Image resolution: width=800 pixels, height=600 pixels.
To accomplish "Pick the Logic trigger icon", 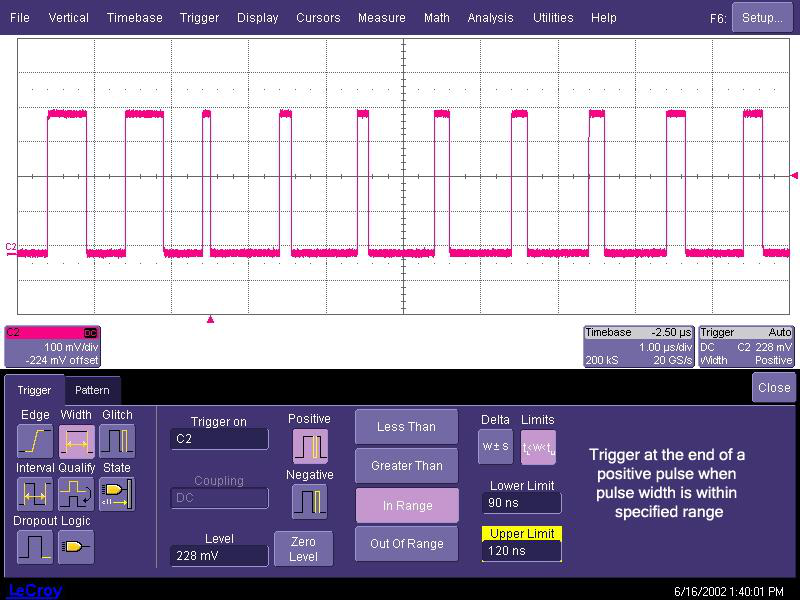I will (x=75, y=546).
